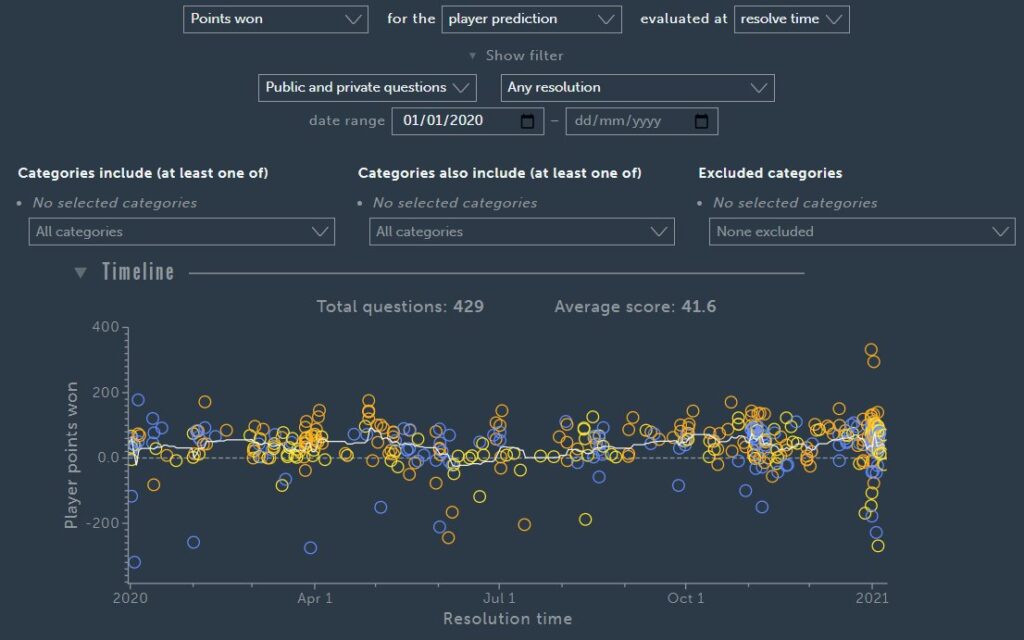Click 'No selected categories' under Excluded categories
This screenshot has height=640, width=1024.
tap(795, 203)
